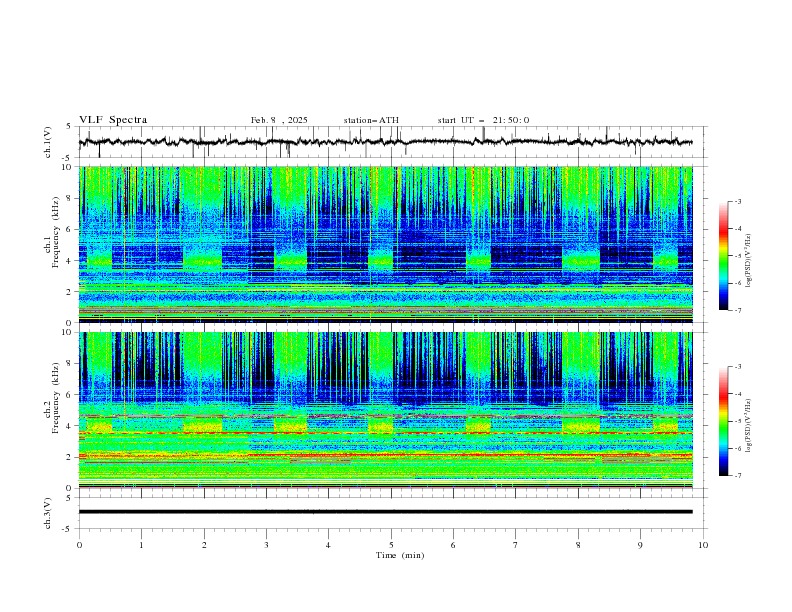Click the ch.1 voltage waveform trace
The width and height of the screenshot is (792, 612).
pyautogui.click(x=385, y=142)
